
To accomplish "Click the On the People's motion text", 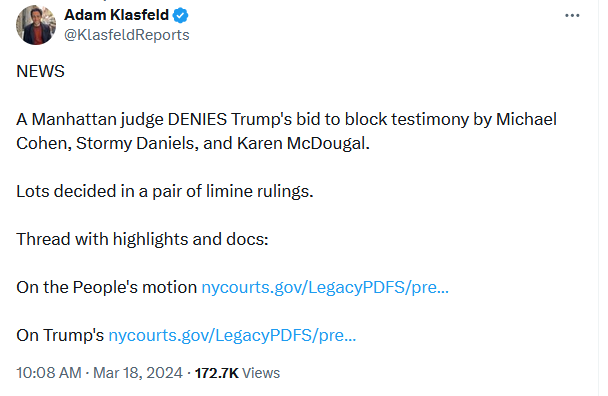I will (x=107, y=287).
